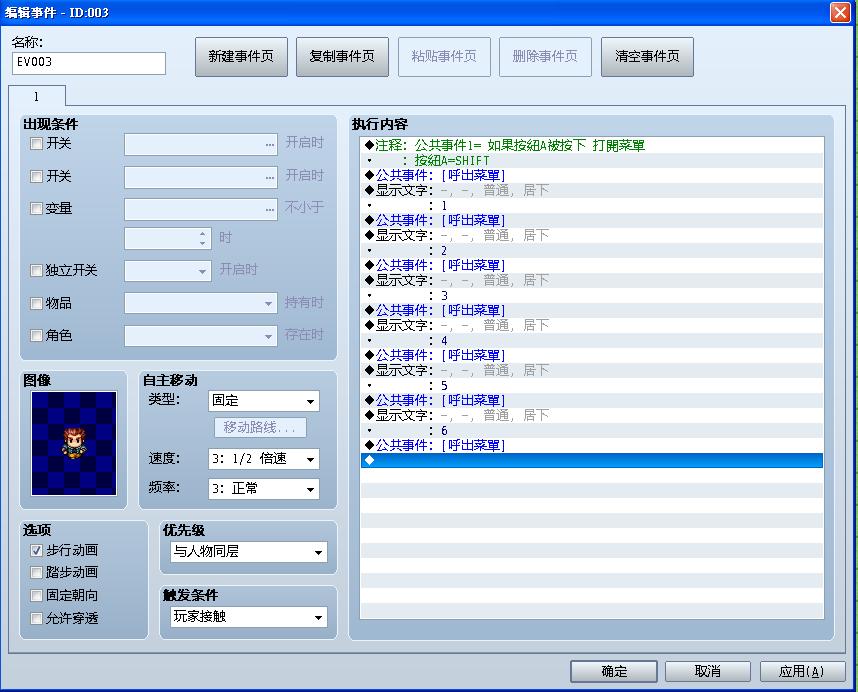Select the 显示文字 command above text 1
The height and width of the screenshot is (692, 858).
point(592,190)
